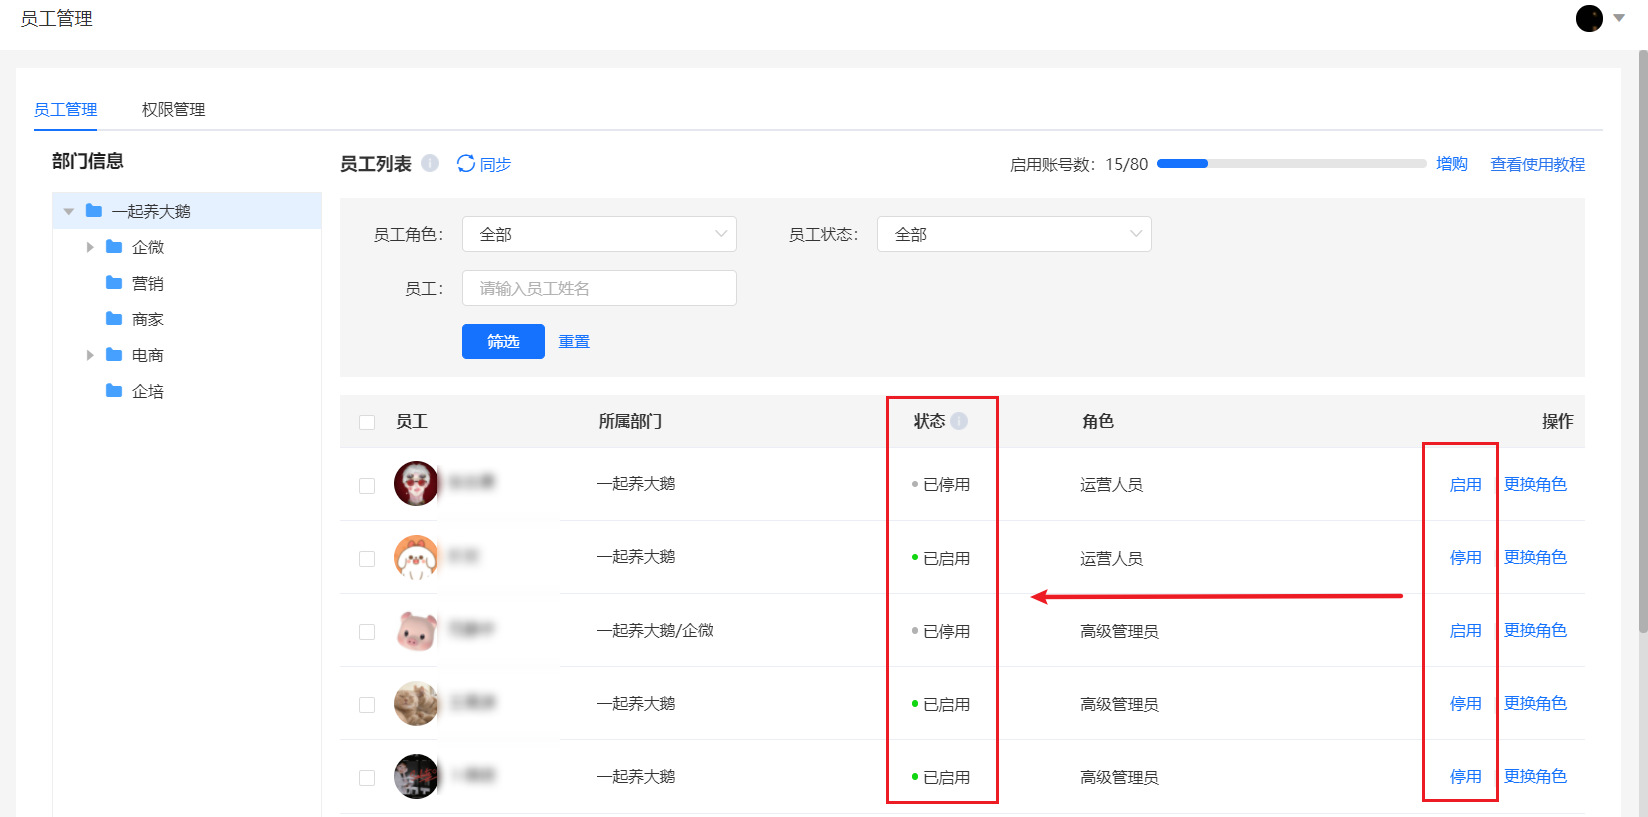Switch to the 权限管理 tab

coord(173,109)
